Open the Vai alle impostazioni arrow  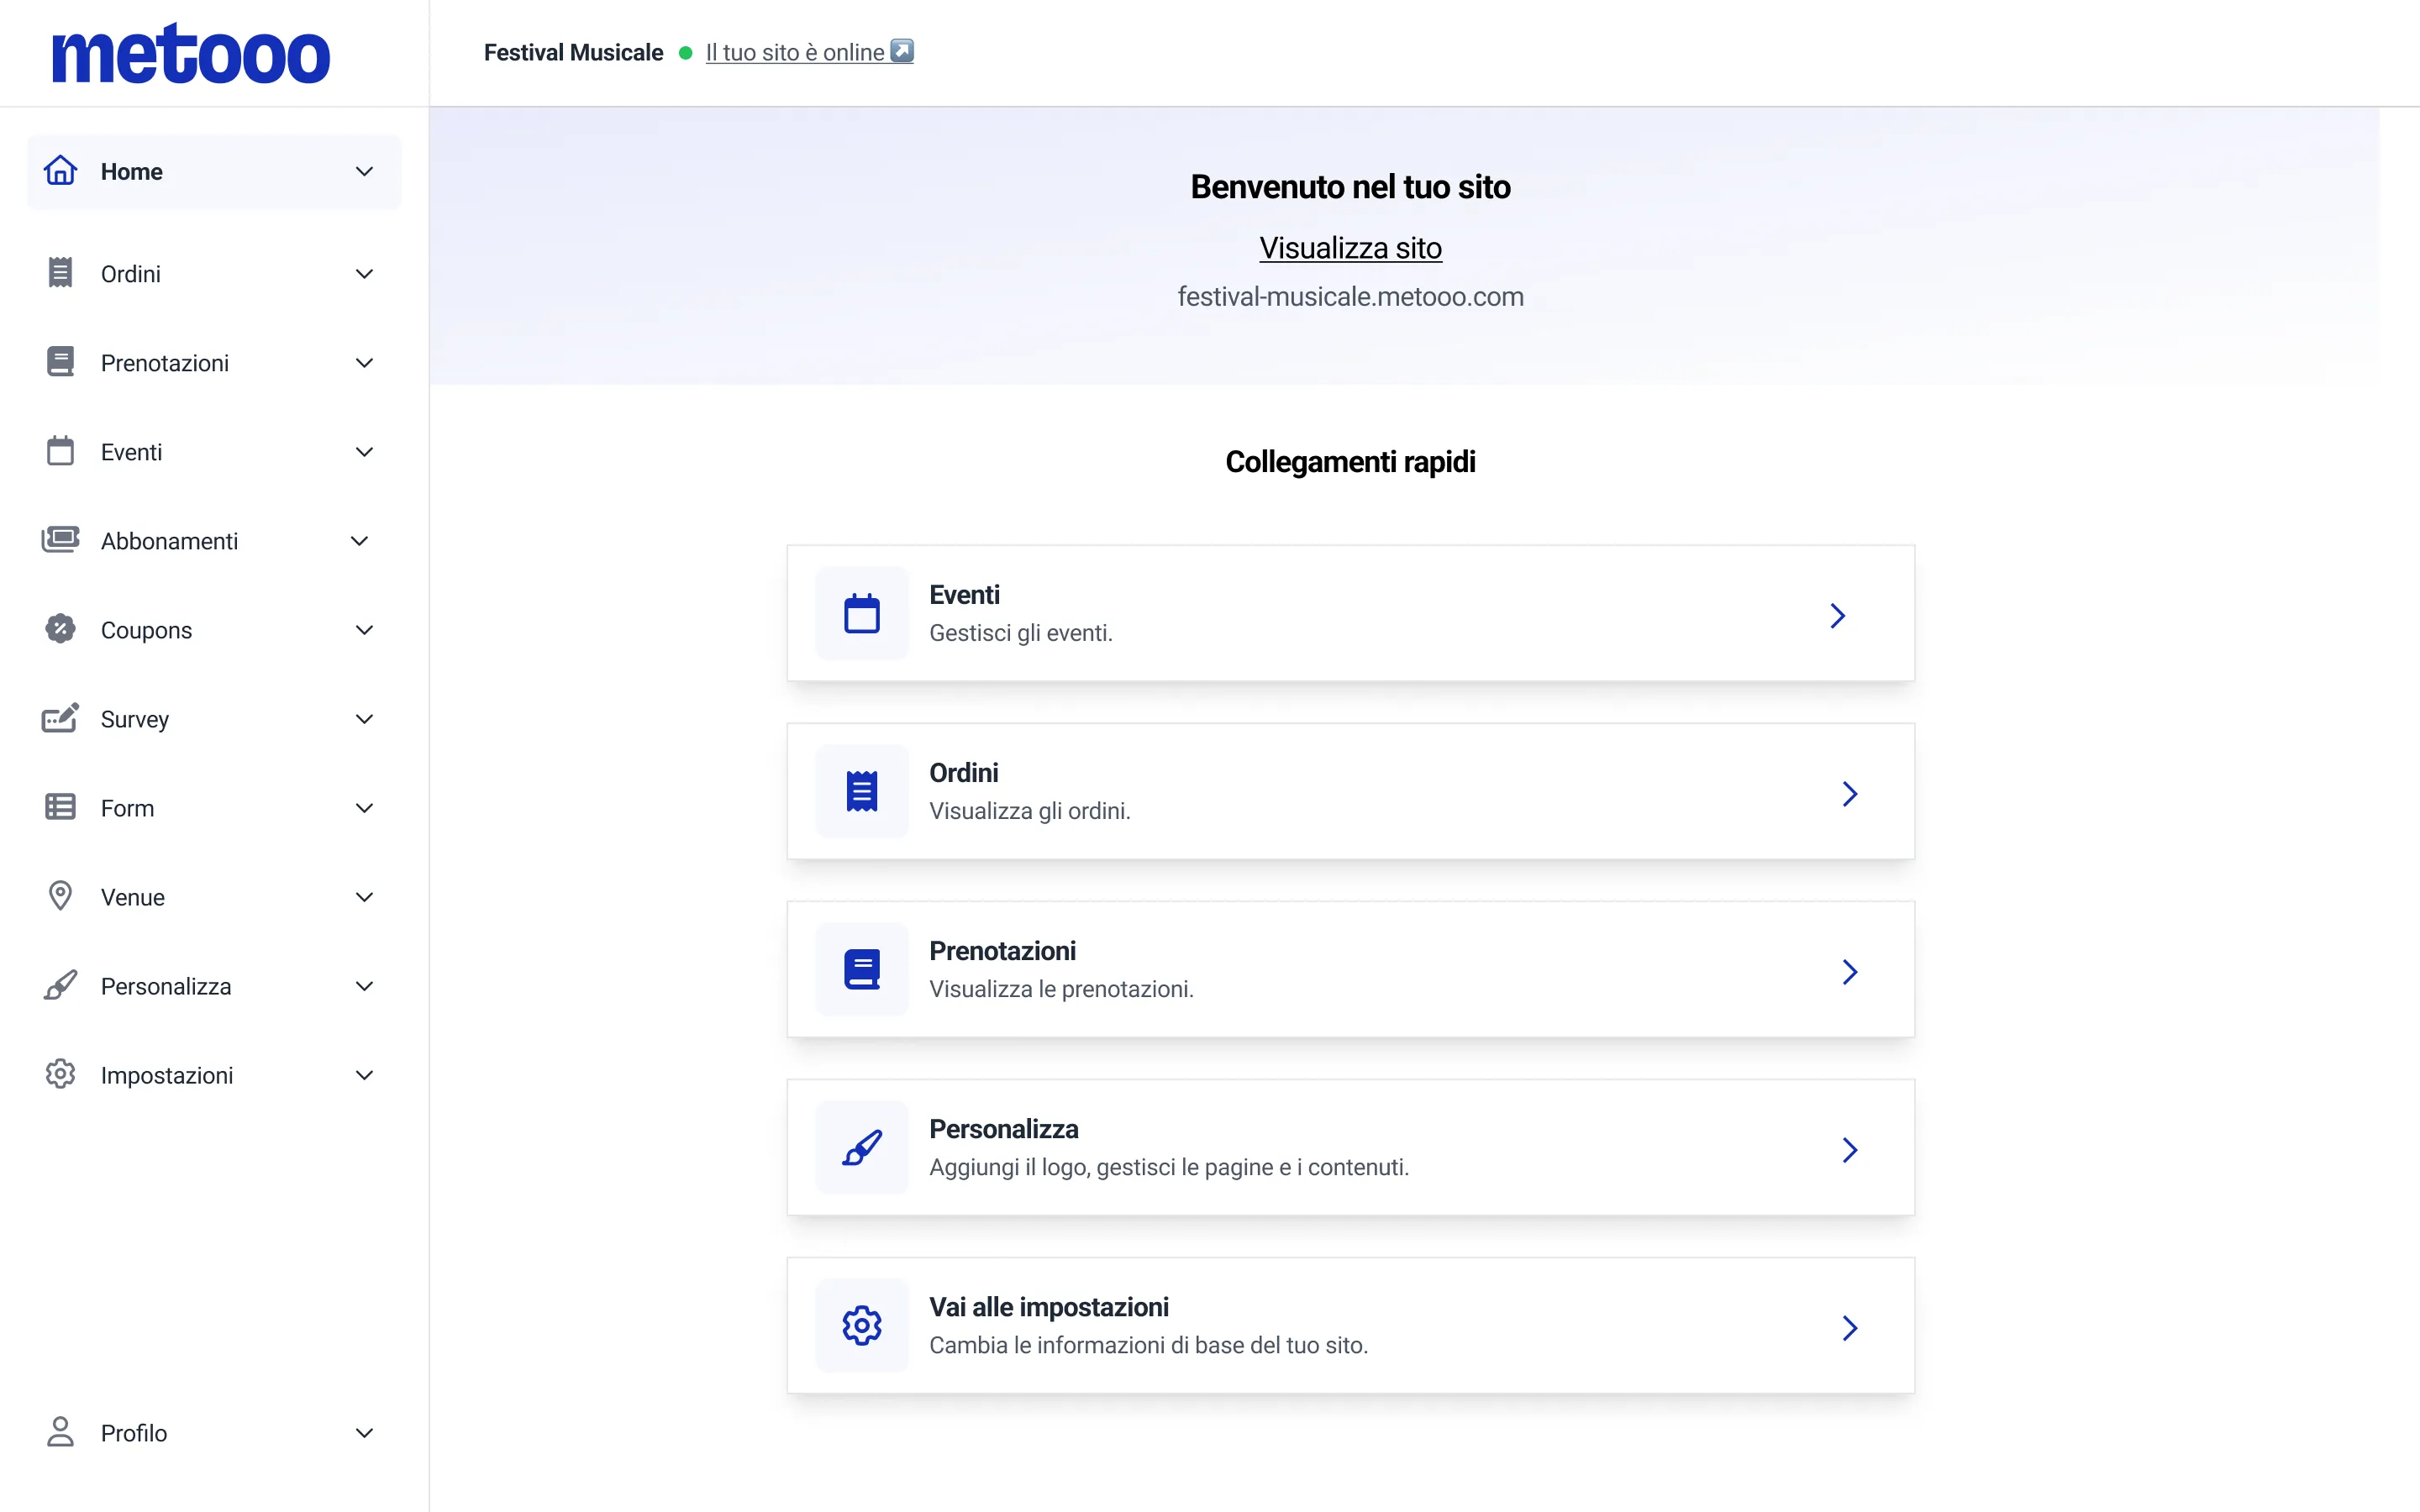click(x=1850, y=1328)
